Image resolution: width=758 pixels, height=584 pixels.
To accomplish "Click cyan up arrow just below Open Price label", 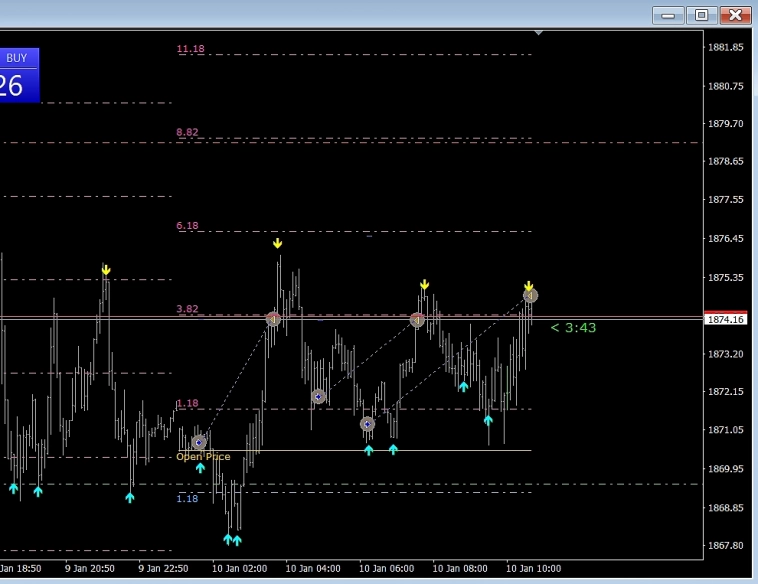I will pos(200,467).
